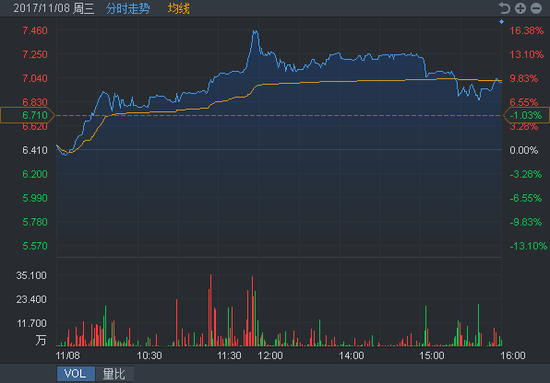550x383 pixels.
Task: Click the 分时走势 legend label
Action: coord(128,8)
